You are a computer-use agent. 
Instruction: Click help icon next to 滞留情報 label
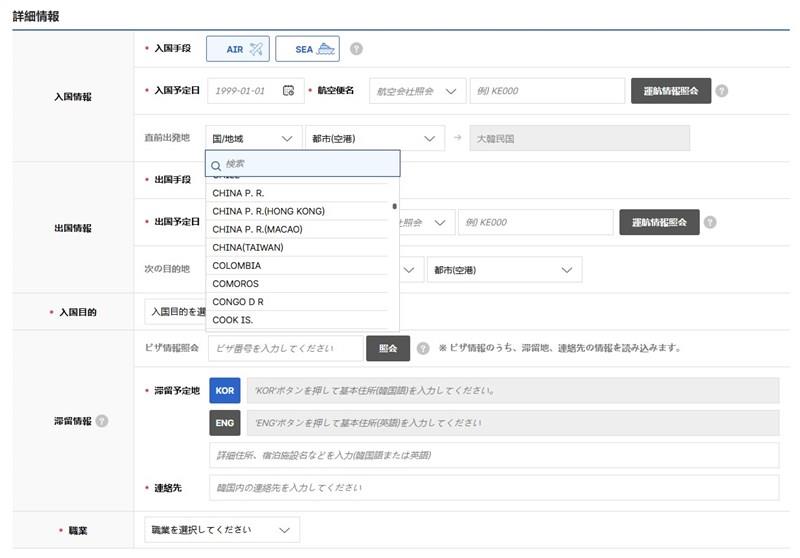pos(101,421)
